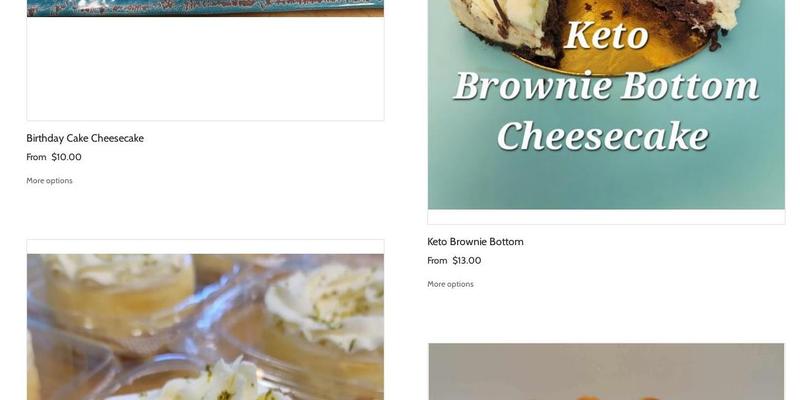Open the Keto Brownie Bottom Cheesecake teal image
The width and height of the screenshot is (800, 400).
(x=606, y=105)
